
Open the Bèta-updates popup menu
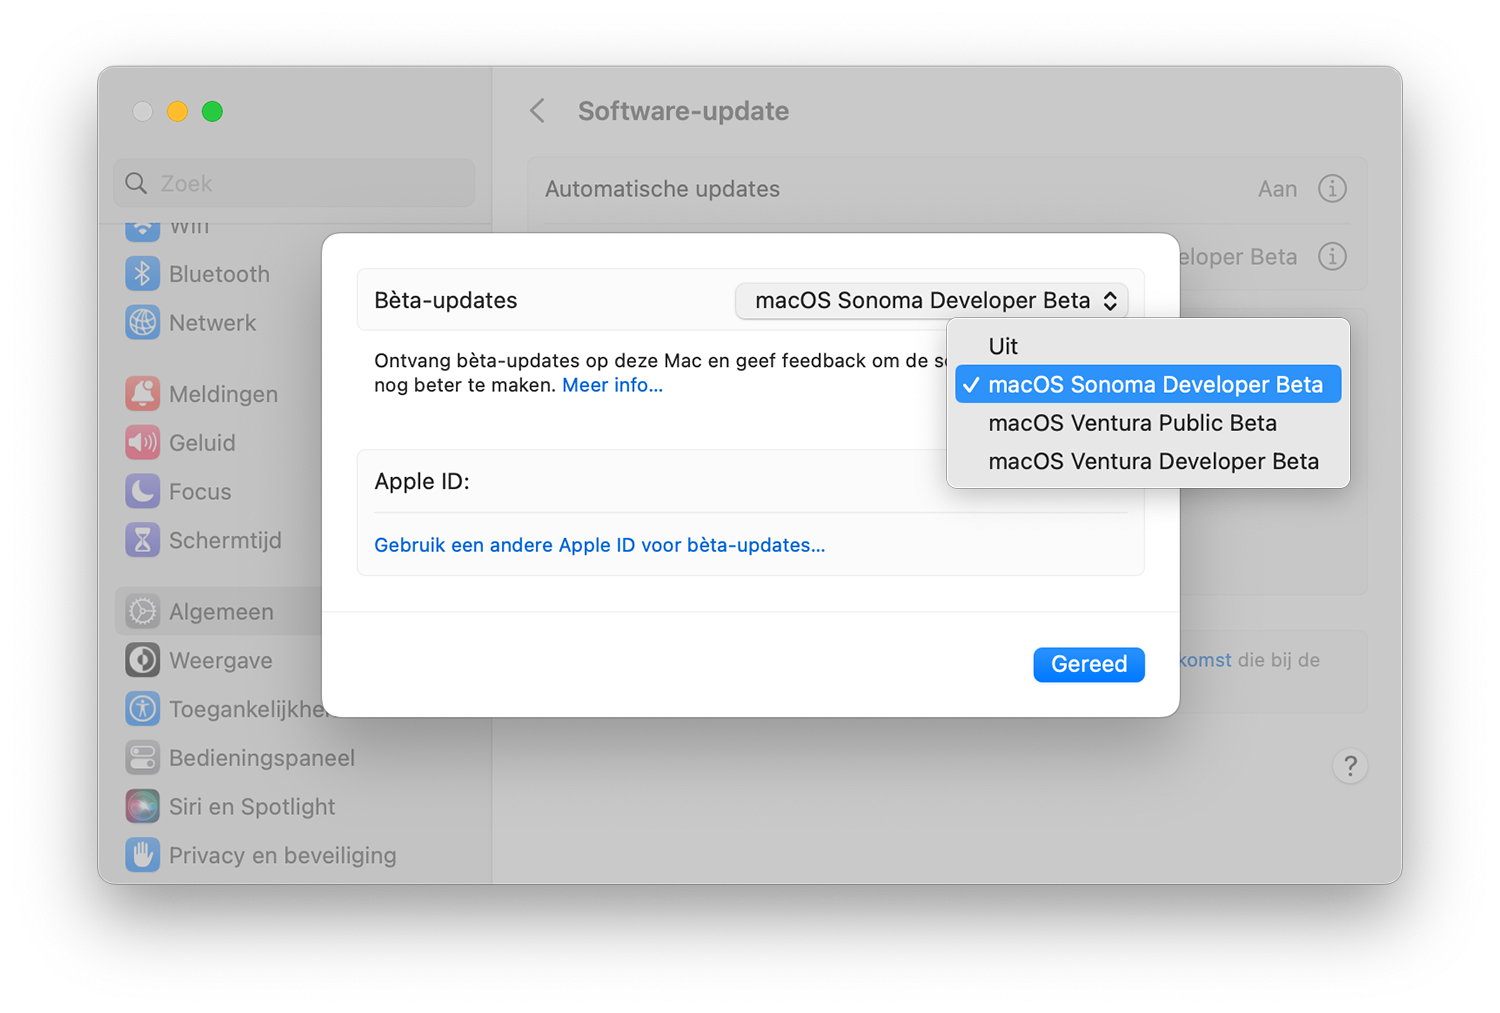(932, 300)
